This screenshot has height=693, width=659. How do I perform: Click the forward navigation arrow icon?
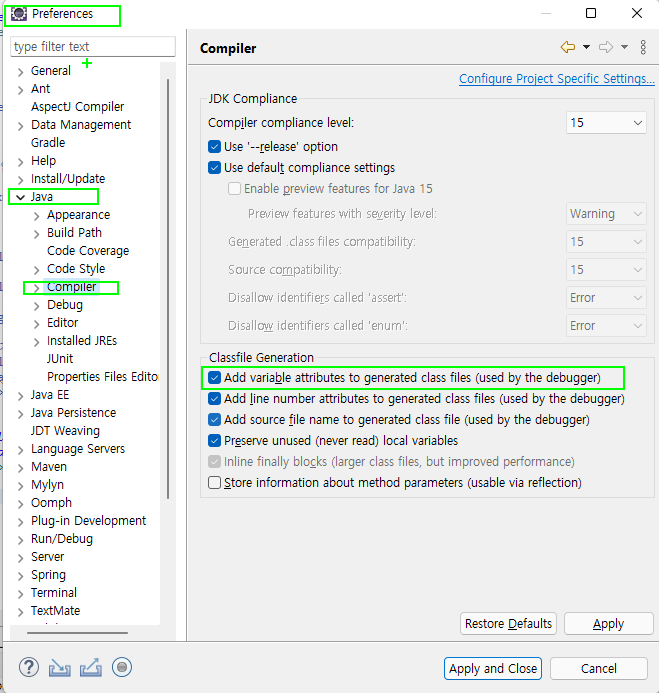(x=606, y=47)
